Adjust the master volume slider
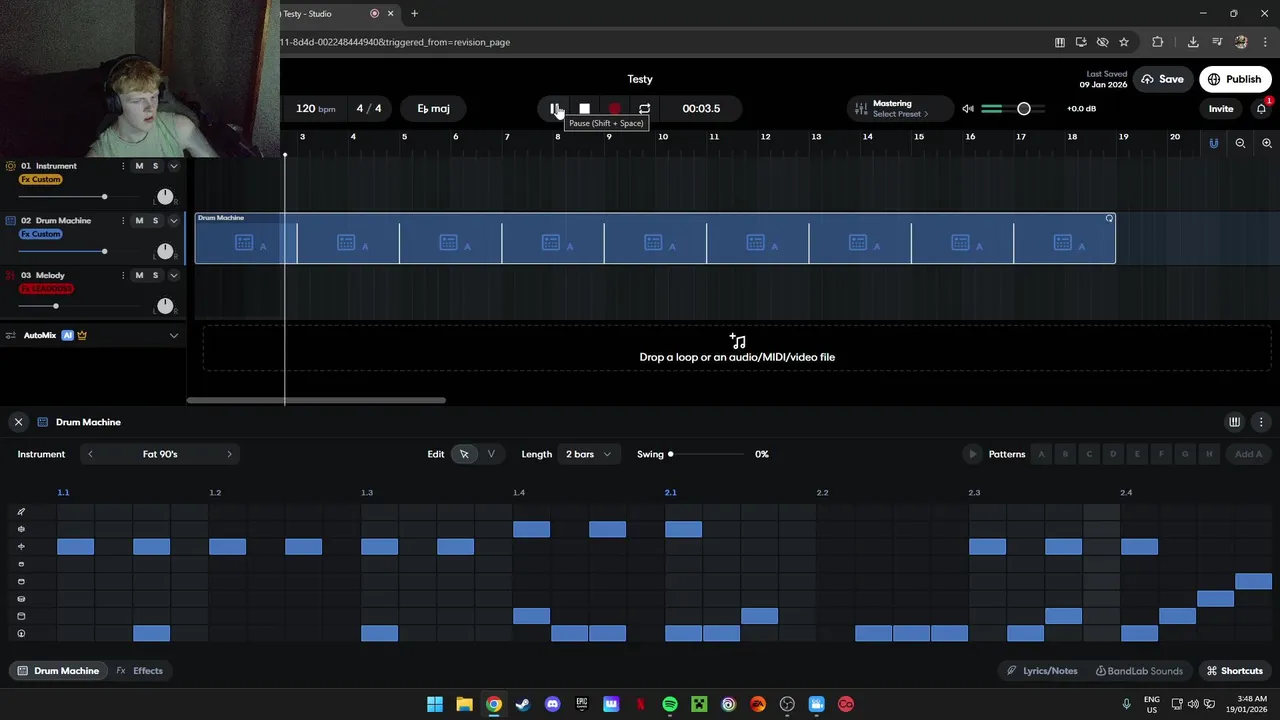Screen dimensions: 1280x720 click(x=1023, y=108)
